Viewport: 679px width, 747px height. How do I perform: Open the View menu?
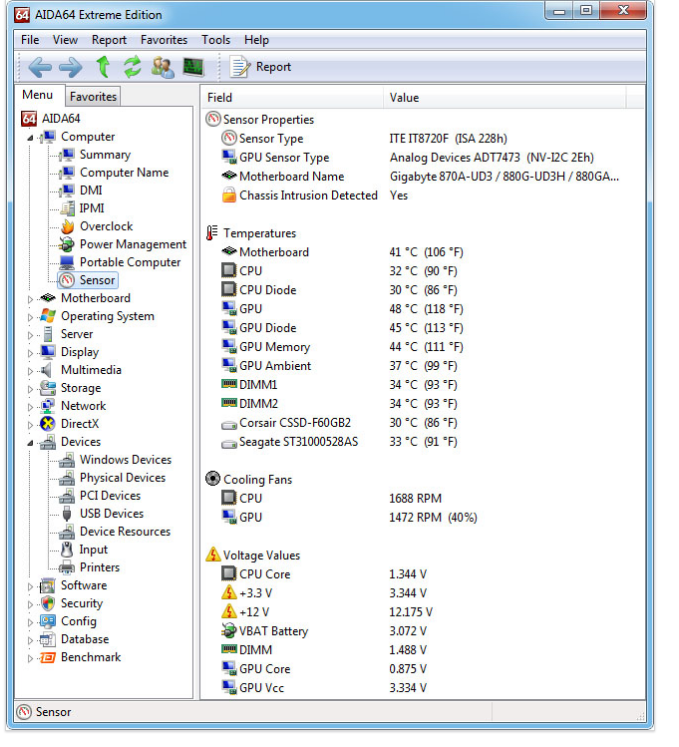point(65,40)
